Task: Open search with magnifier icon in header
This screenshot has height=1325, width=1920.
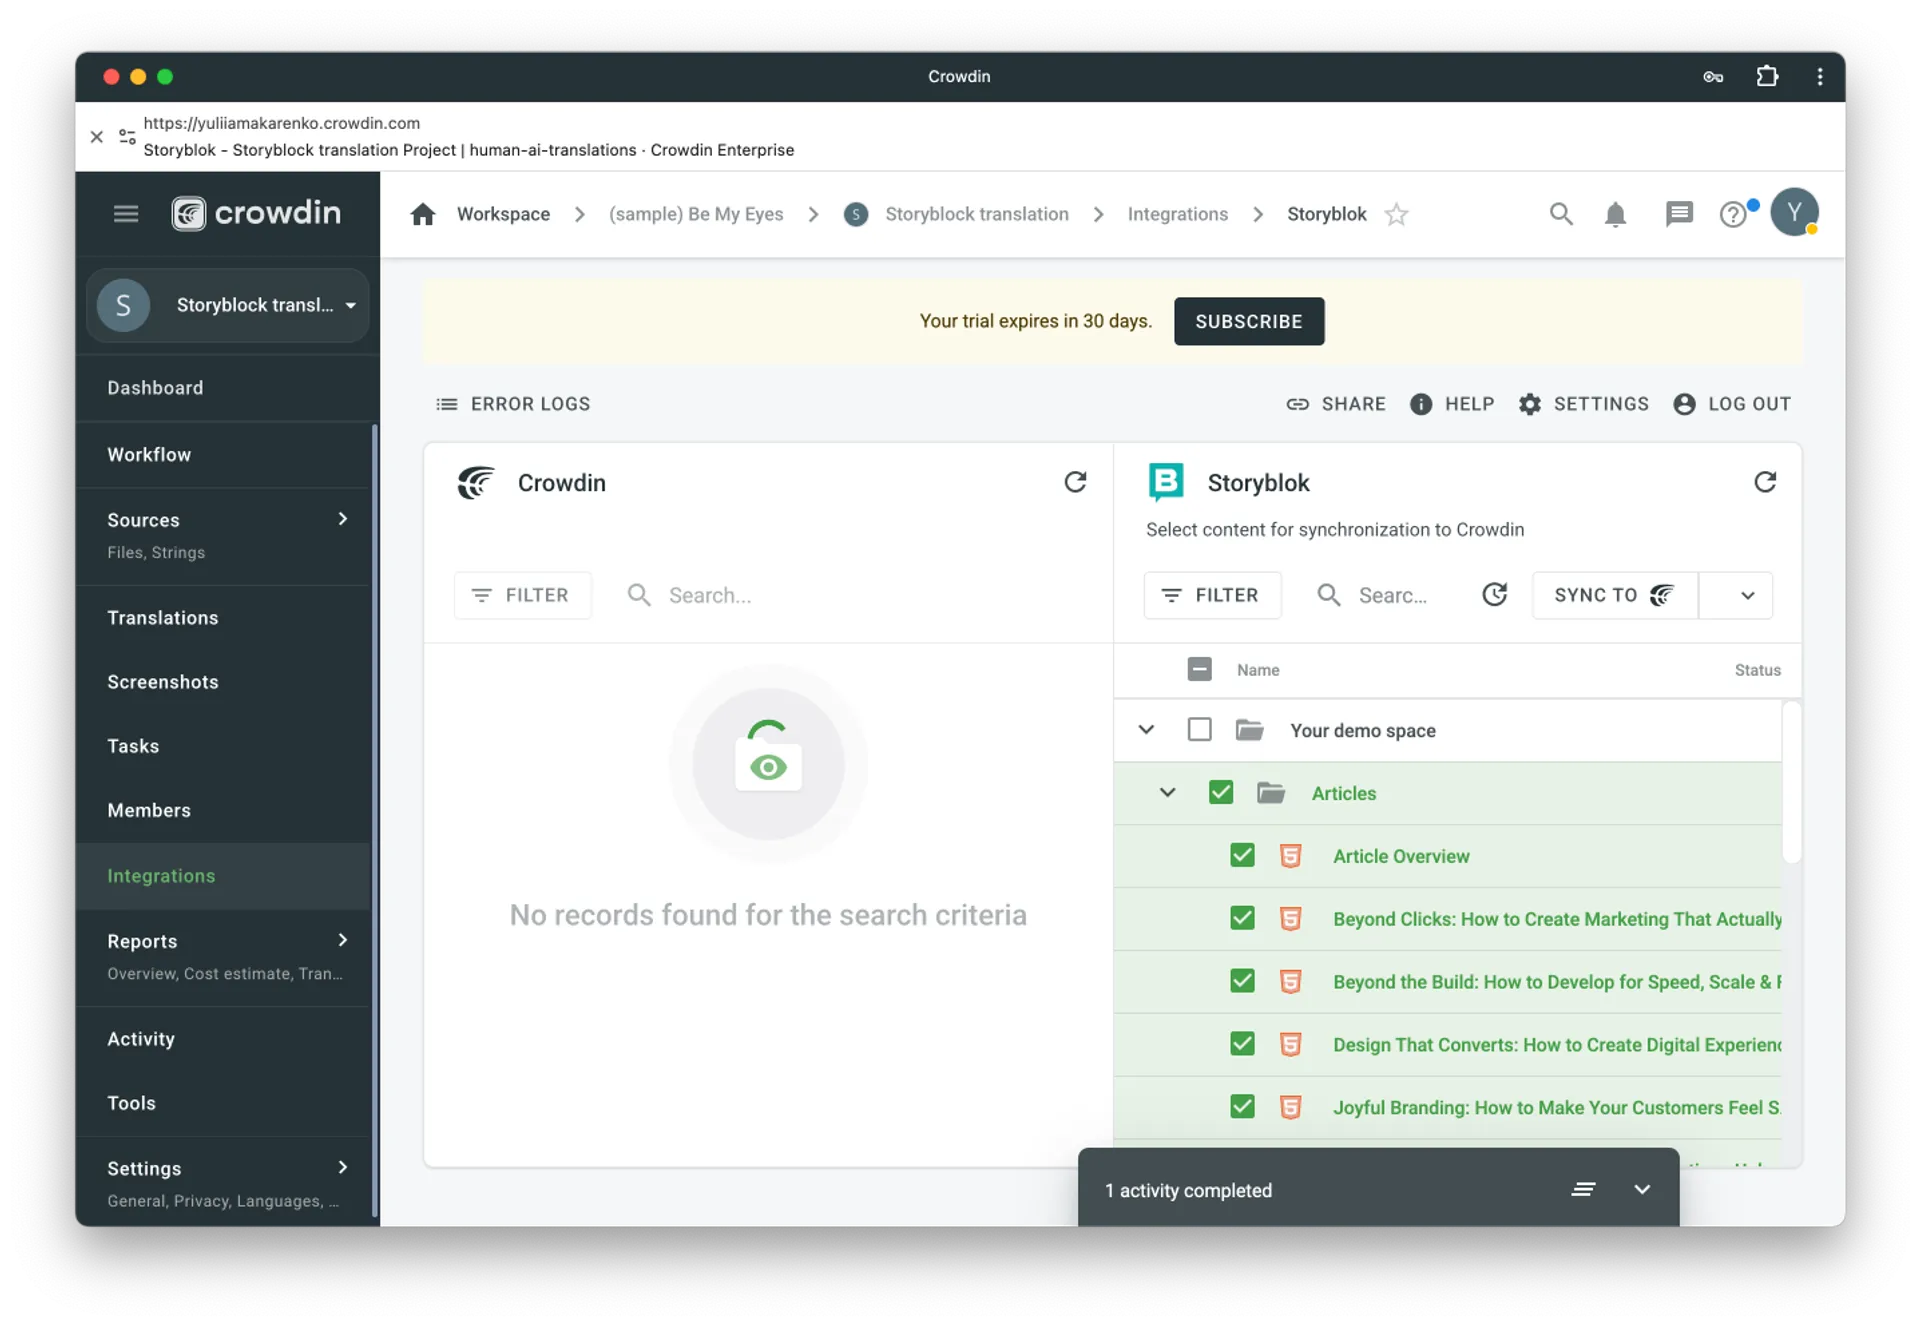Action: (1561, 213)
